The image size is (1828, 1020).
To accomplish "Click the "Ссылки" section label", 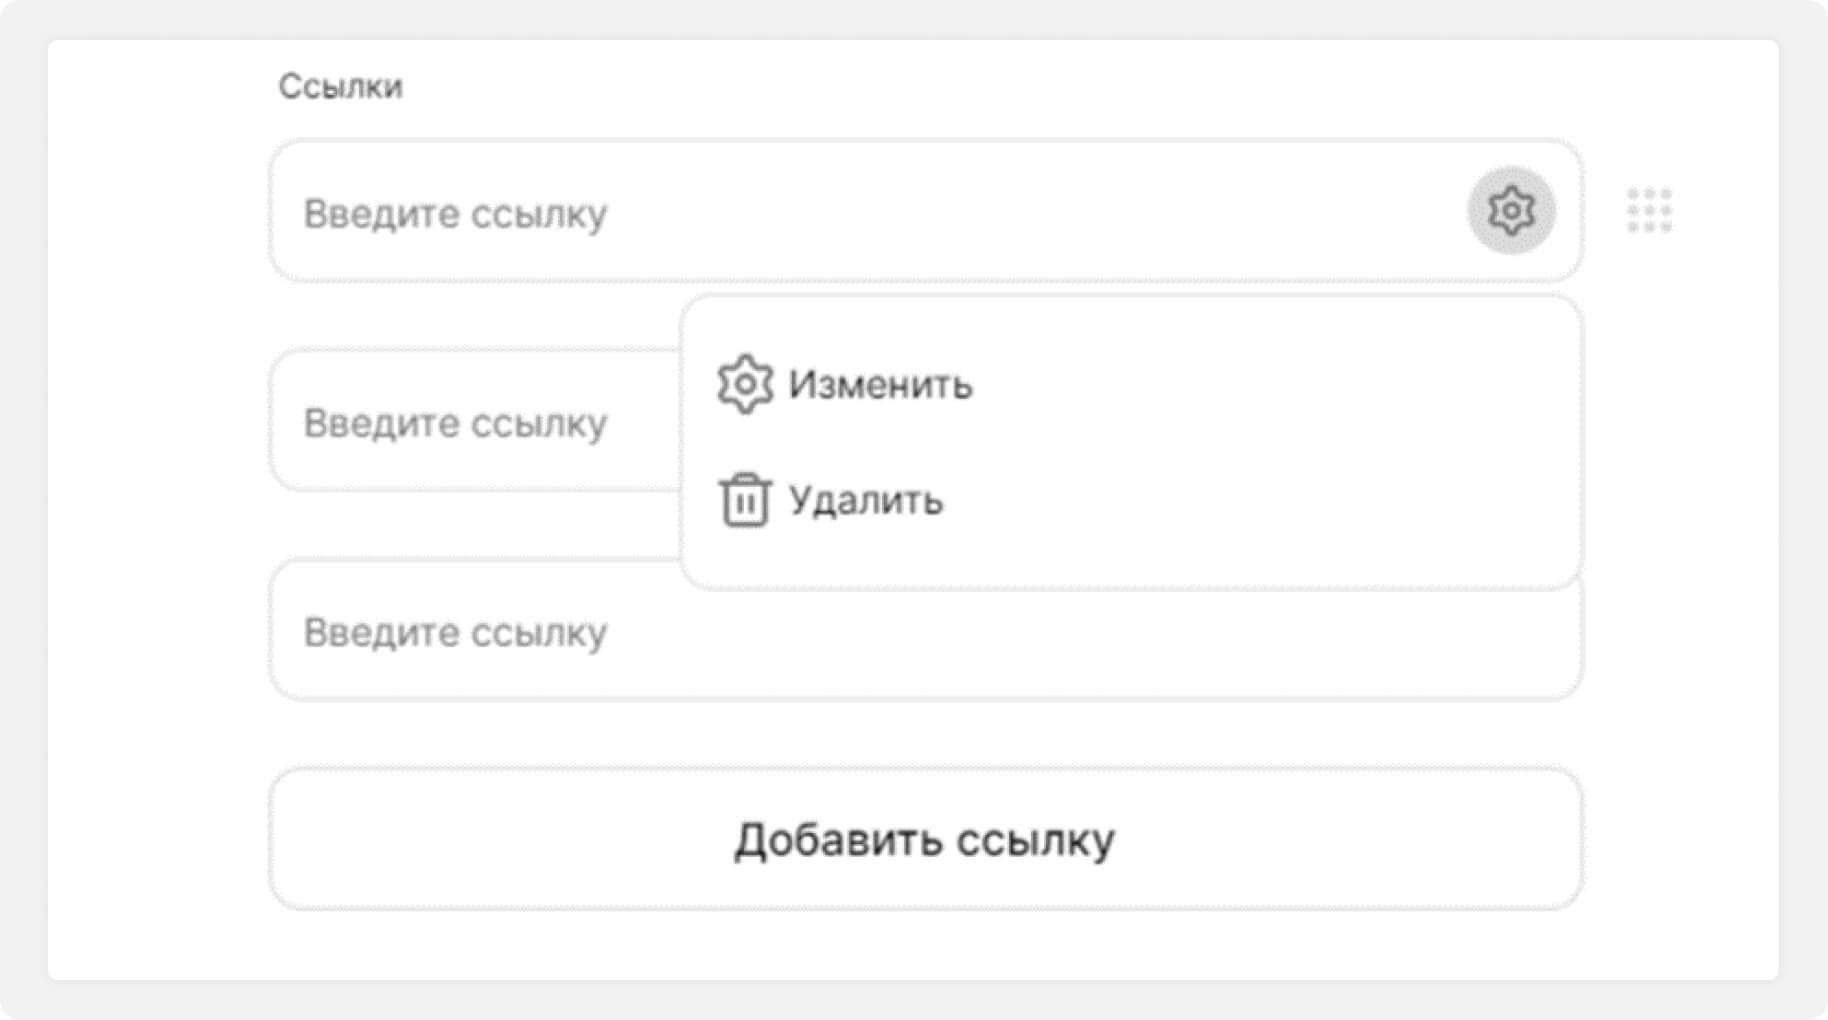I will tap(340, 87).
